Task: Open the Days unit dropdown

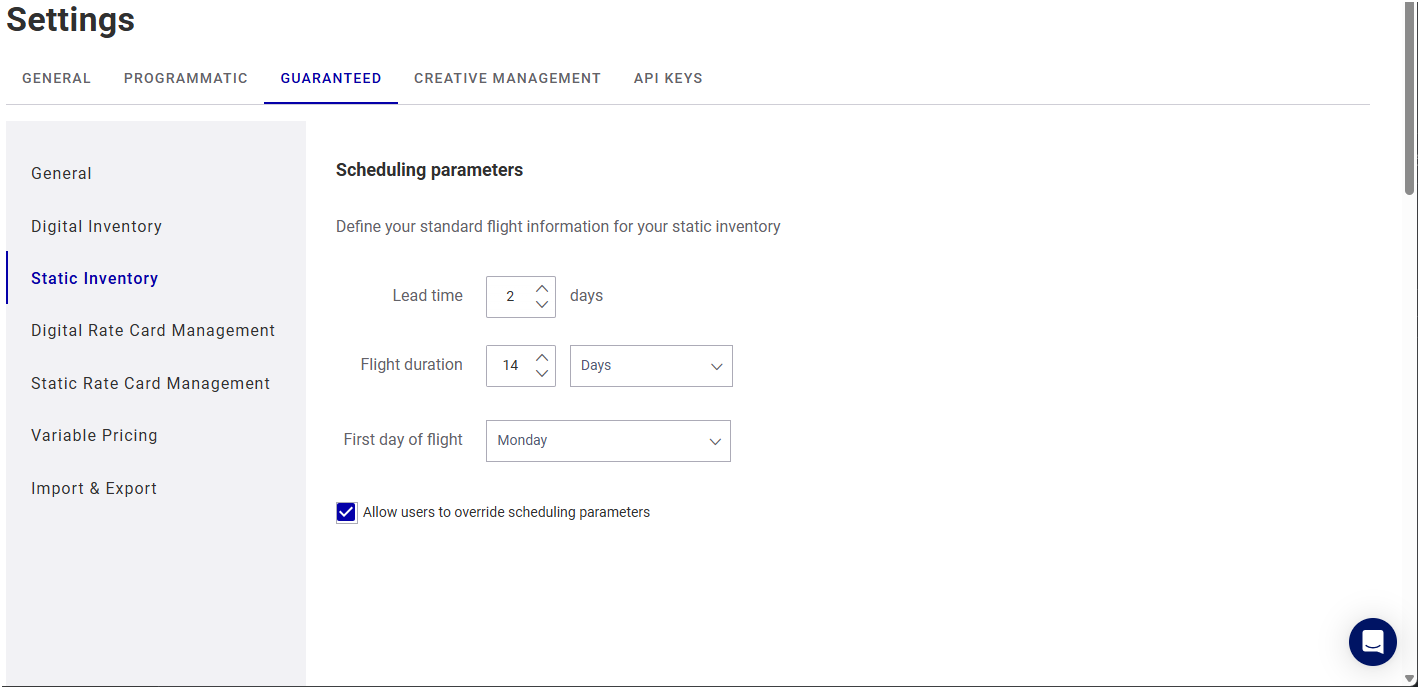Action: [651, 366]
